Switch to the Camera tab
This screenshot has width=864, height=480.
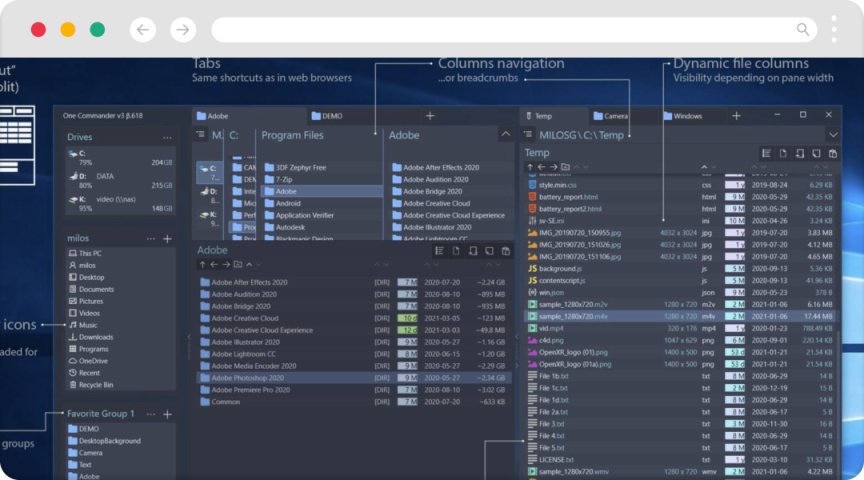click(x=611, y=116)
